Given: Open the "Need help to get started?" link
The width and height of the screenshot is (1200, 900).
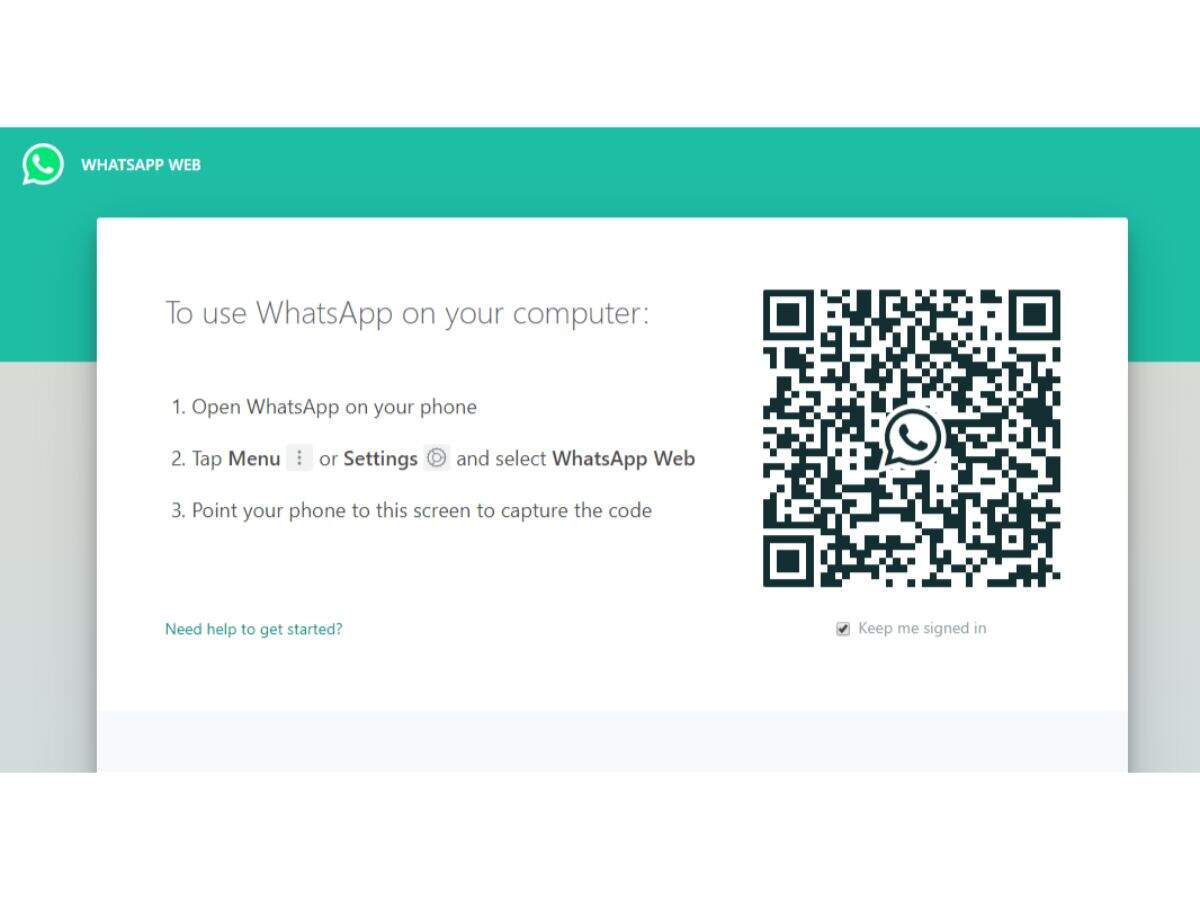Looking at the screenshot, I should tap(254, 629).
